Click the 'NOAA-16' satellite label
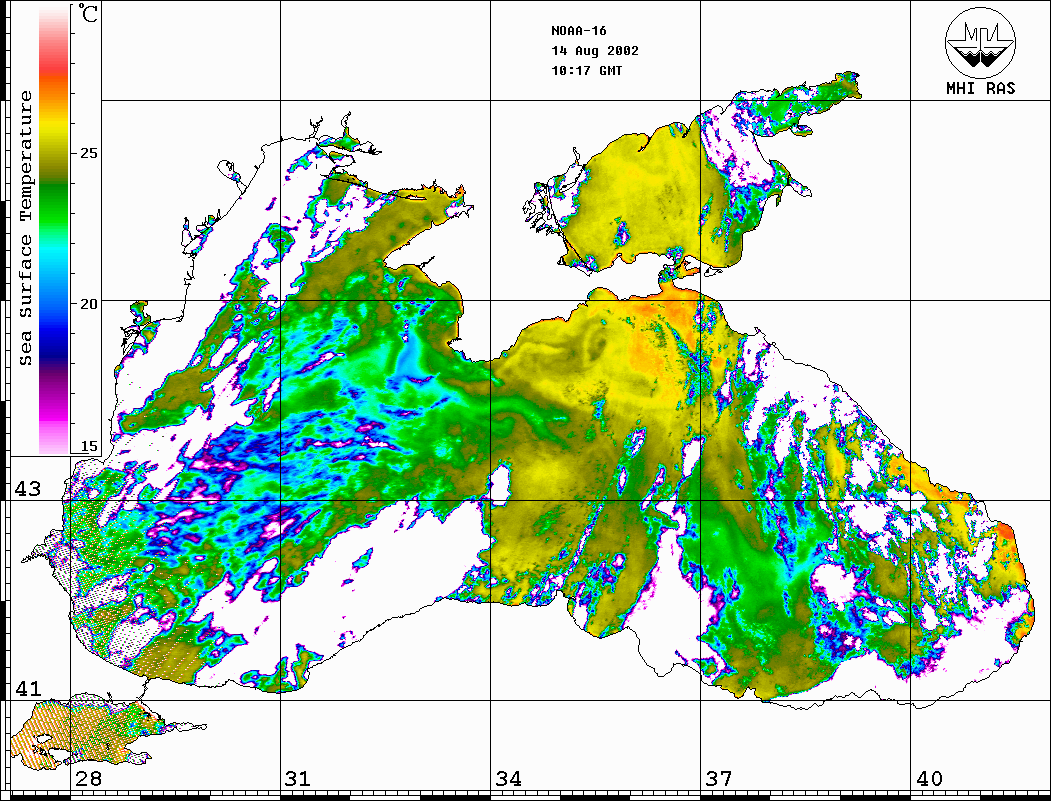The height and width of the screenshot is (801, 1051). 579,31
